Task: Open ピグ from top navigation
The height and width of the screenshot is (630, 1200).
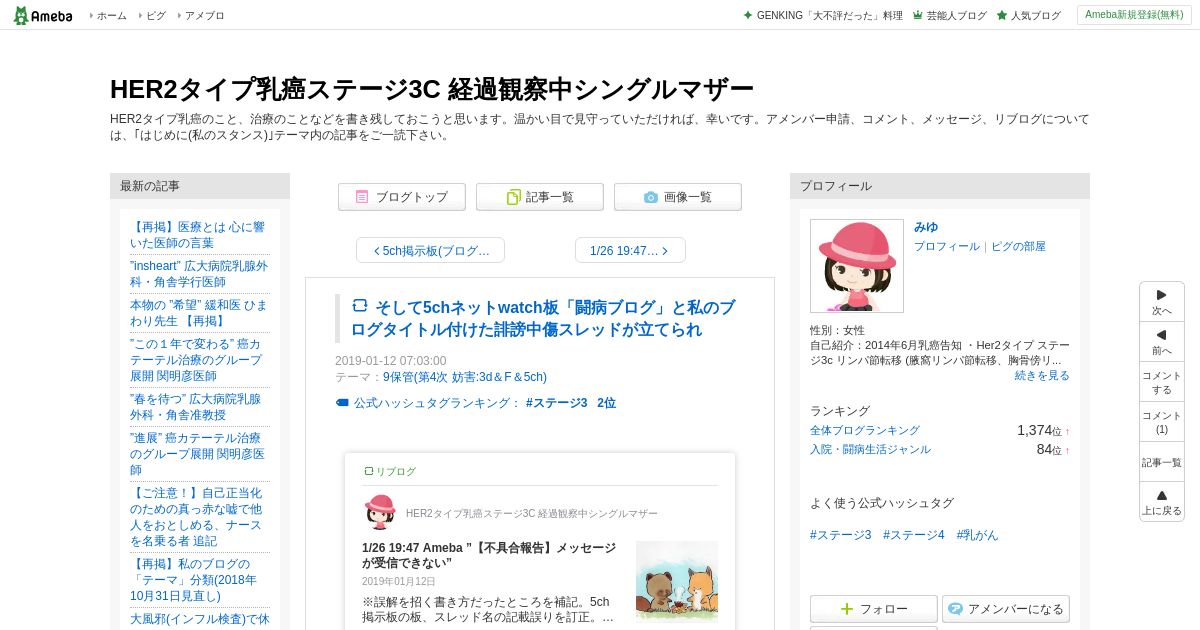Action: (x=155, y=16)
